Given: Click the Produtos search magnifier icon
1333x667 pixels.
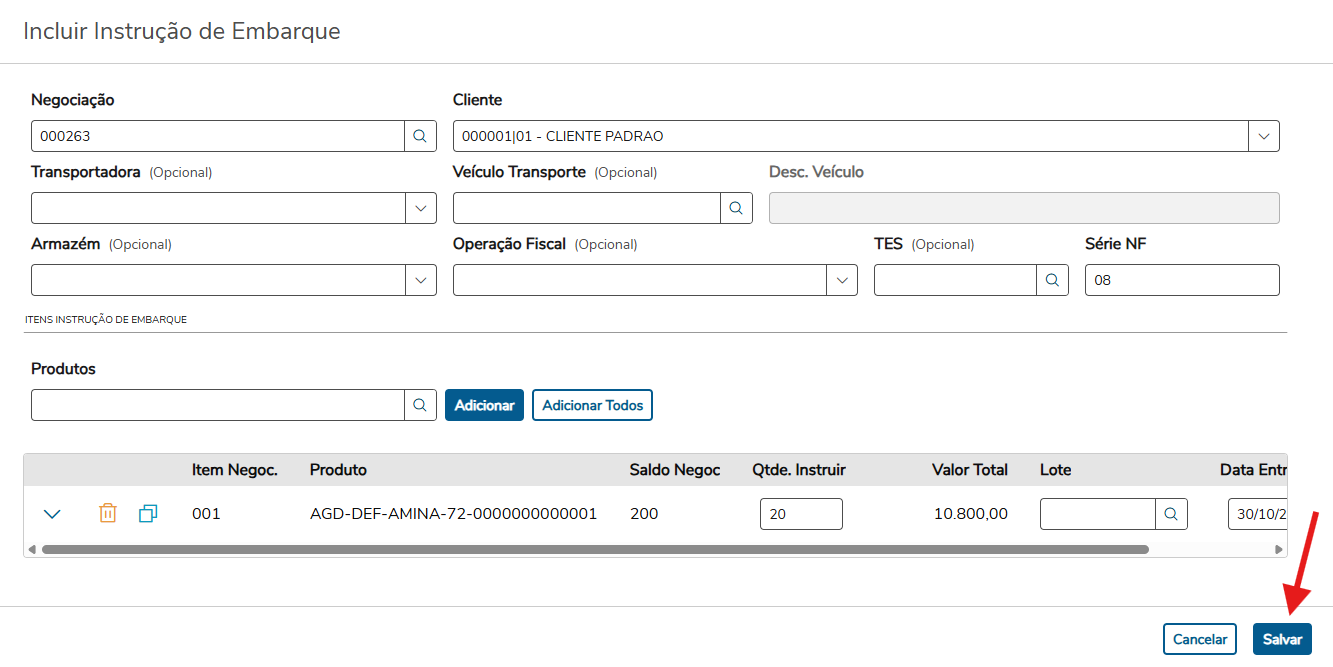Looking at the screenshot, I should [420, 405].
